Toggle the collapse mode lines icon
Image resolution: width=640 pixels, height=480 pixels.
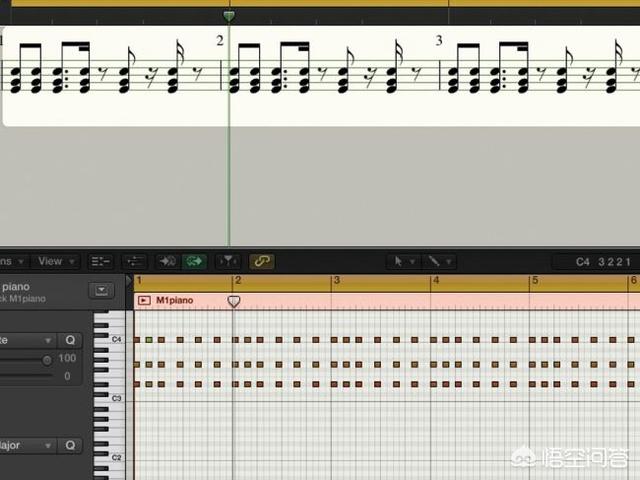pos(101,261)
